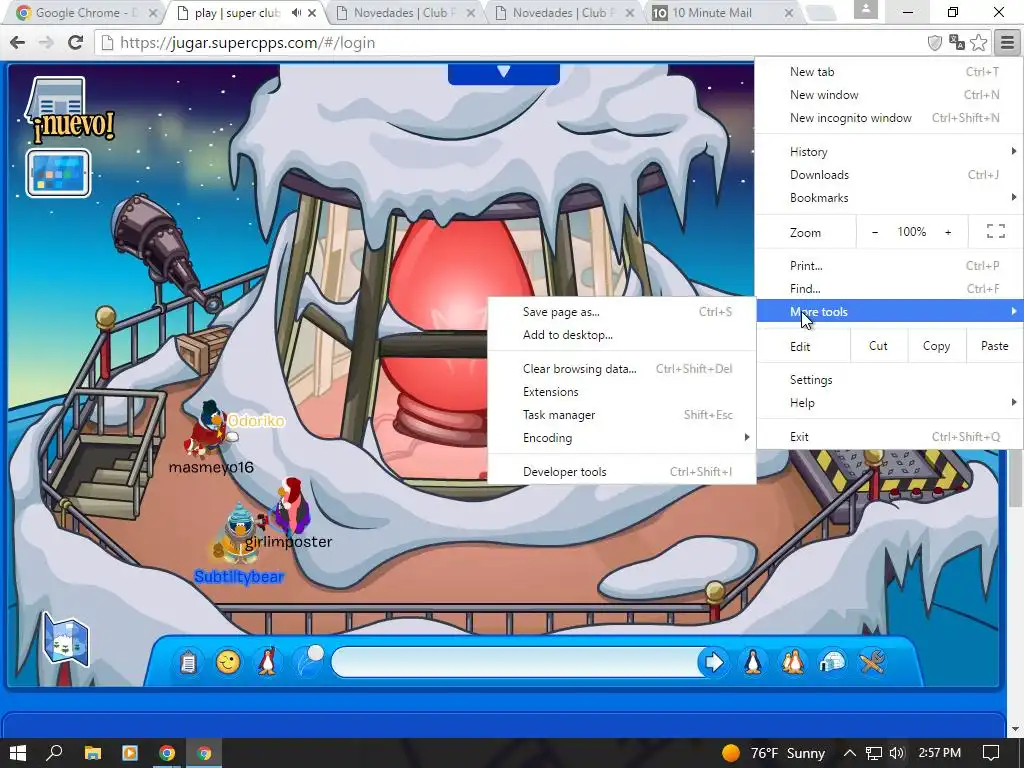Mute audio icon on play tab

296,12
